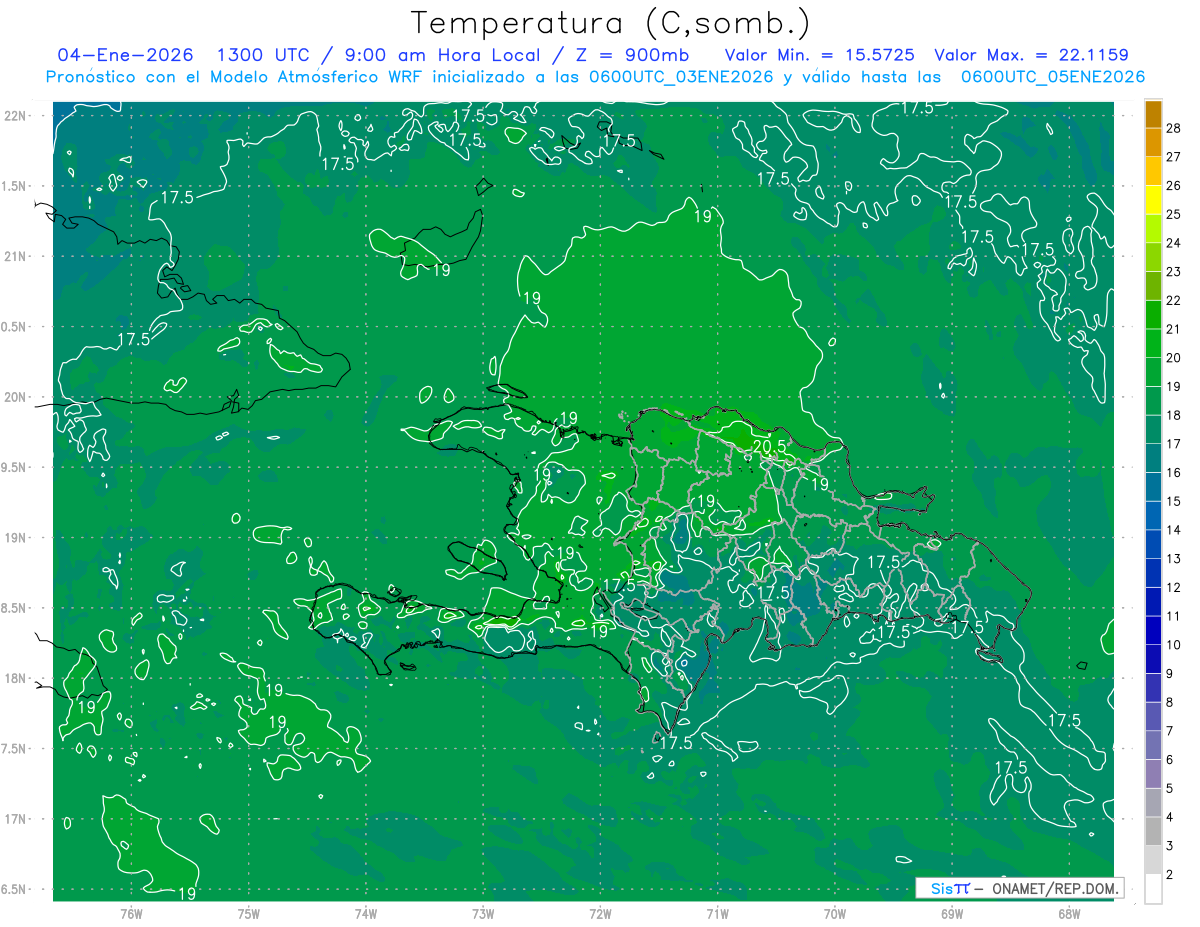Click the '8' label on the colour scale
Image resolution: width=1200 pixels, height=927 pixels.
[1170, 702]
